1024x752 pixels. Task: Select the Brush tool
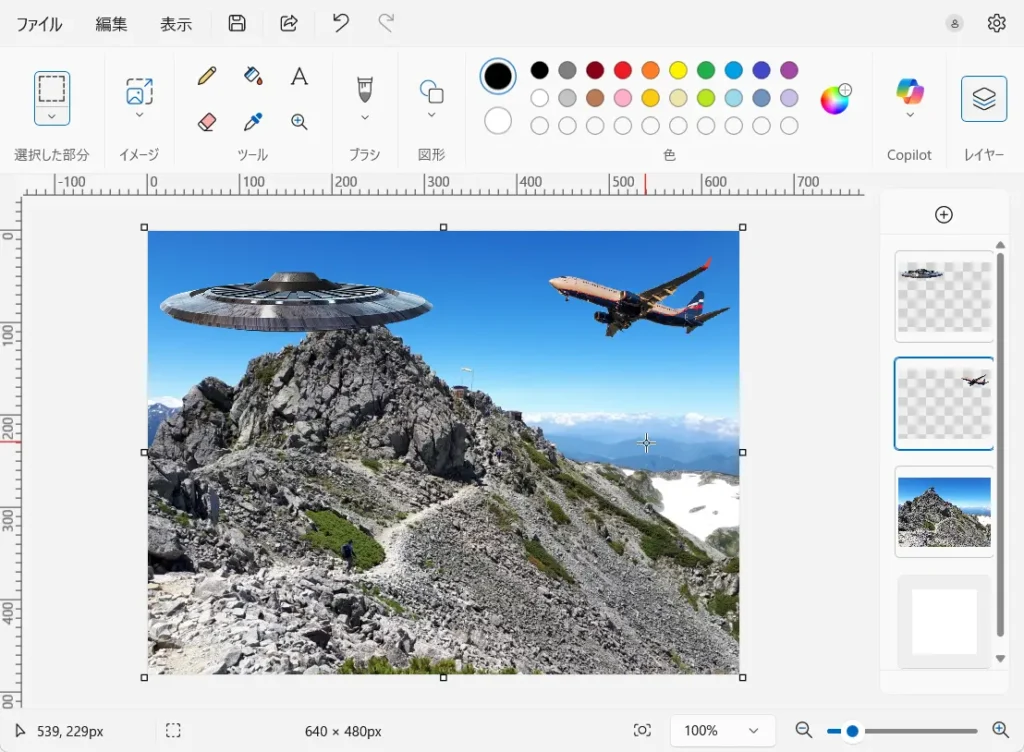pos(365,90)
